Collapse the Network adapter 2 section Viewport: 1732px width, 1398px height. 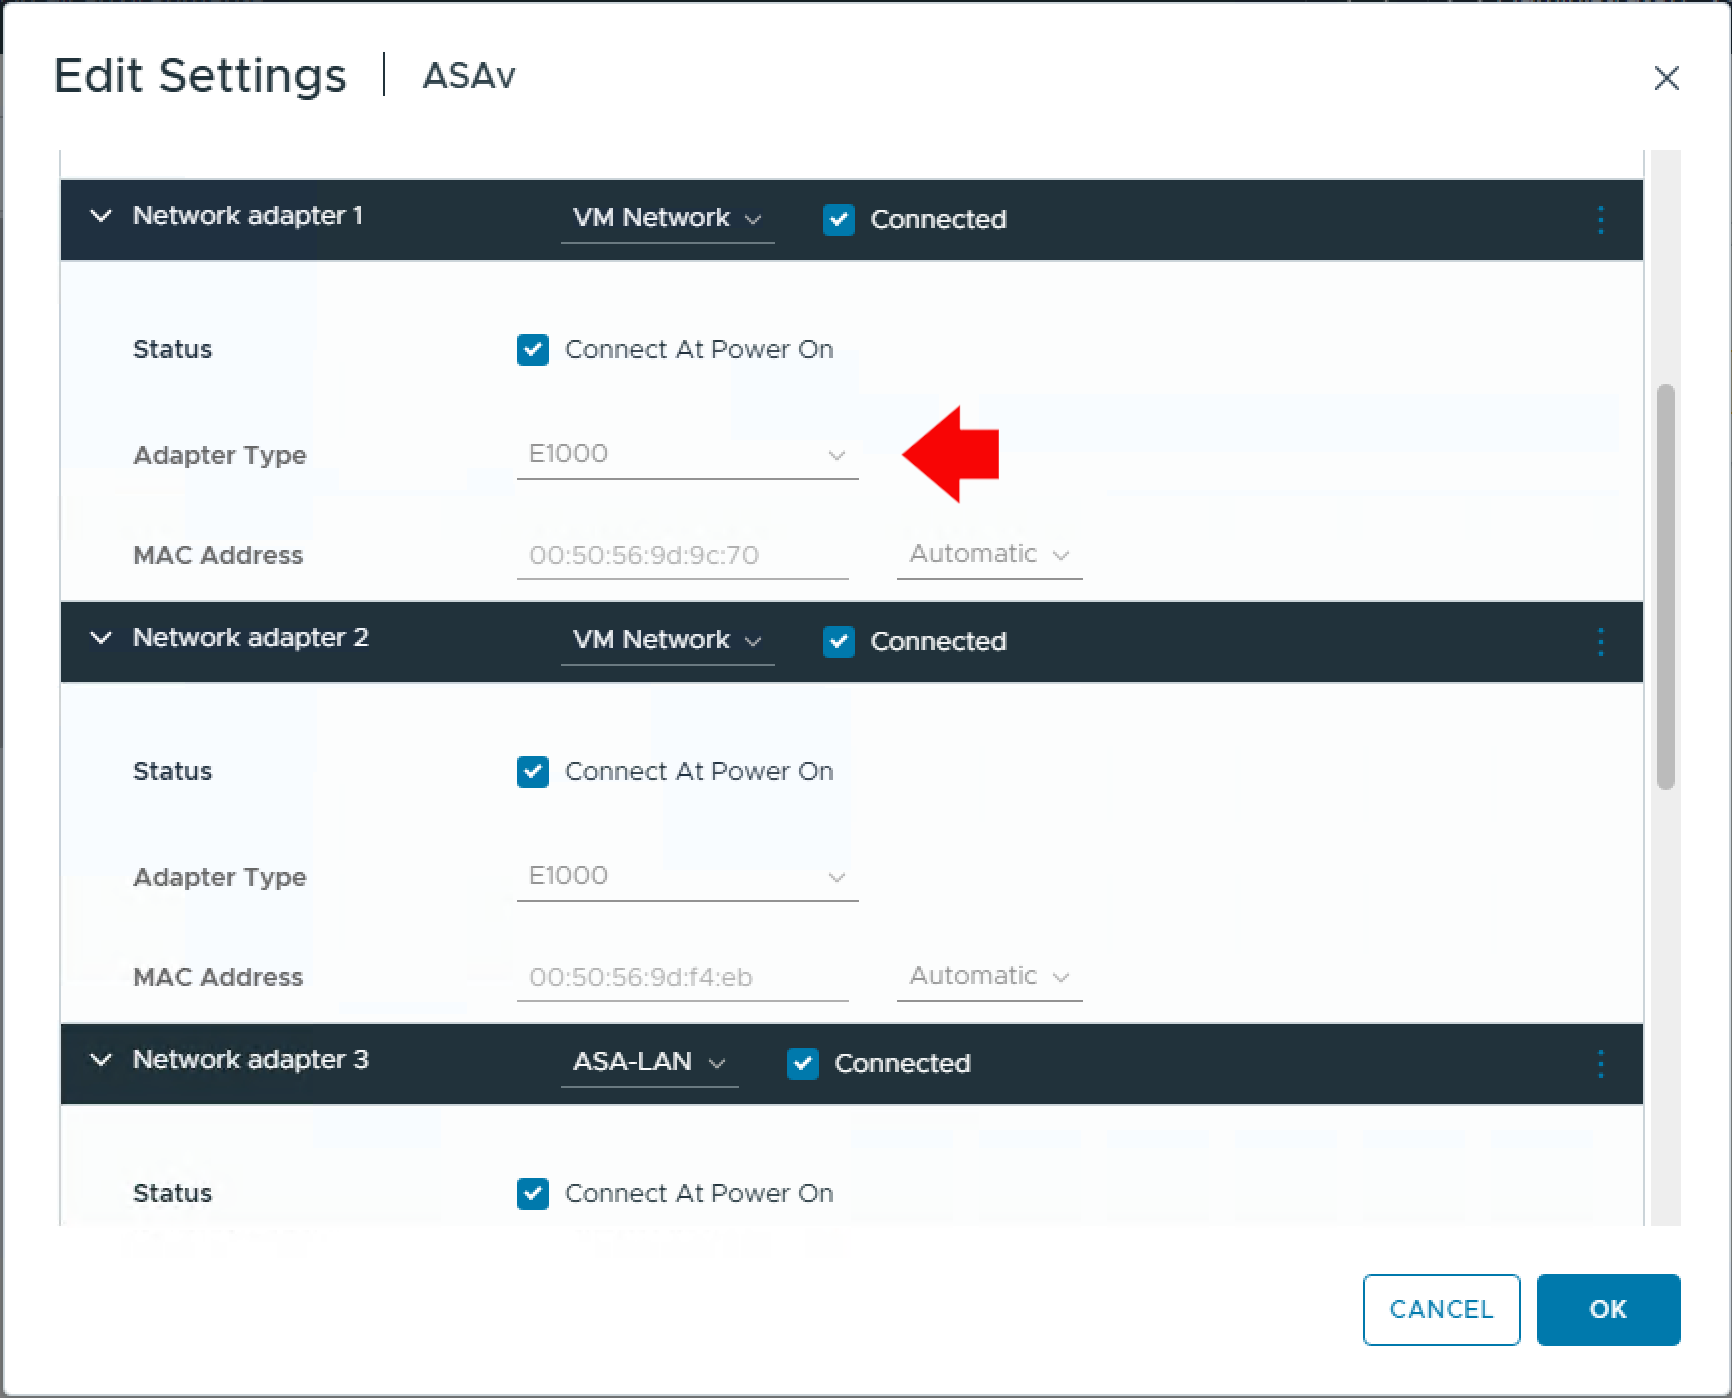tap(101, 638)
